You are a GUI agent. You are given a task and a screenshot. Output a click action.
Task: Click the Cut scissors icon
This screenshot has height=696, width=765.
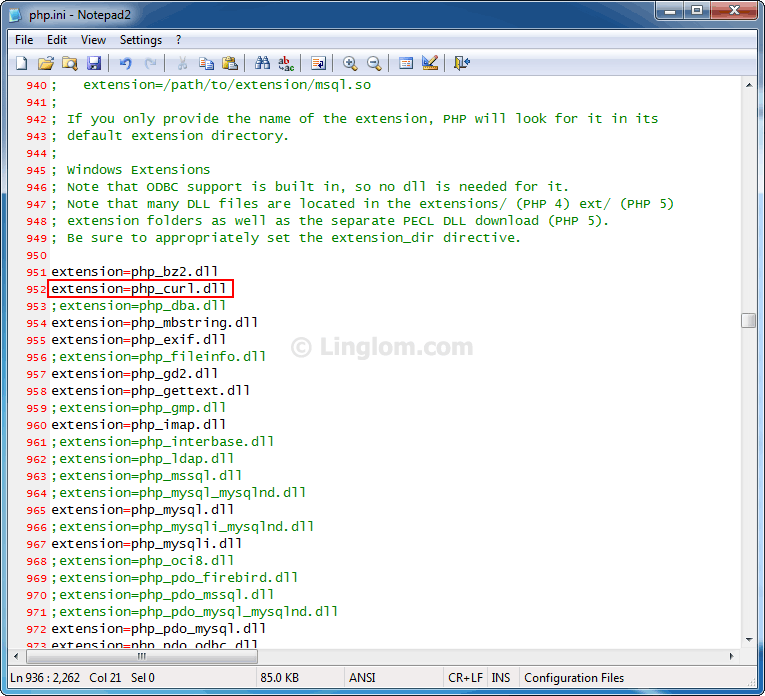click(182, 63)
